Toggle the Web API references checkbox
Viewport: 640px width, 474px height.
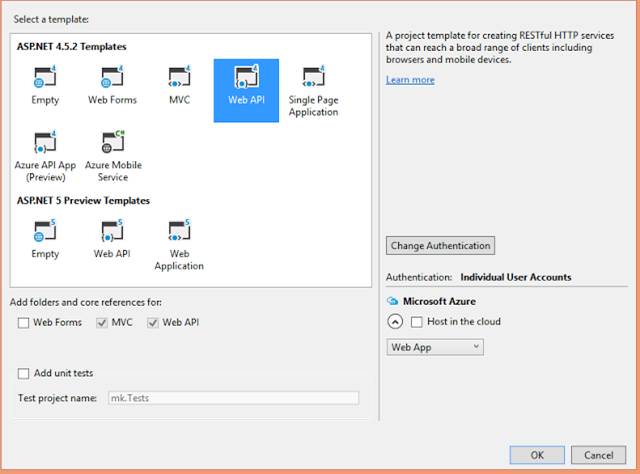coord(153,323)
